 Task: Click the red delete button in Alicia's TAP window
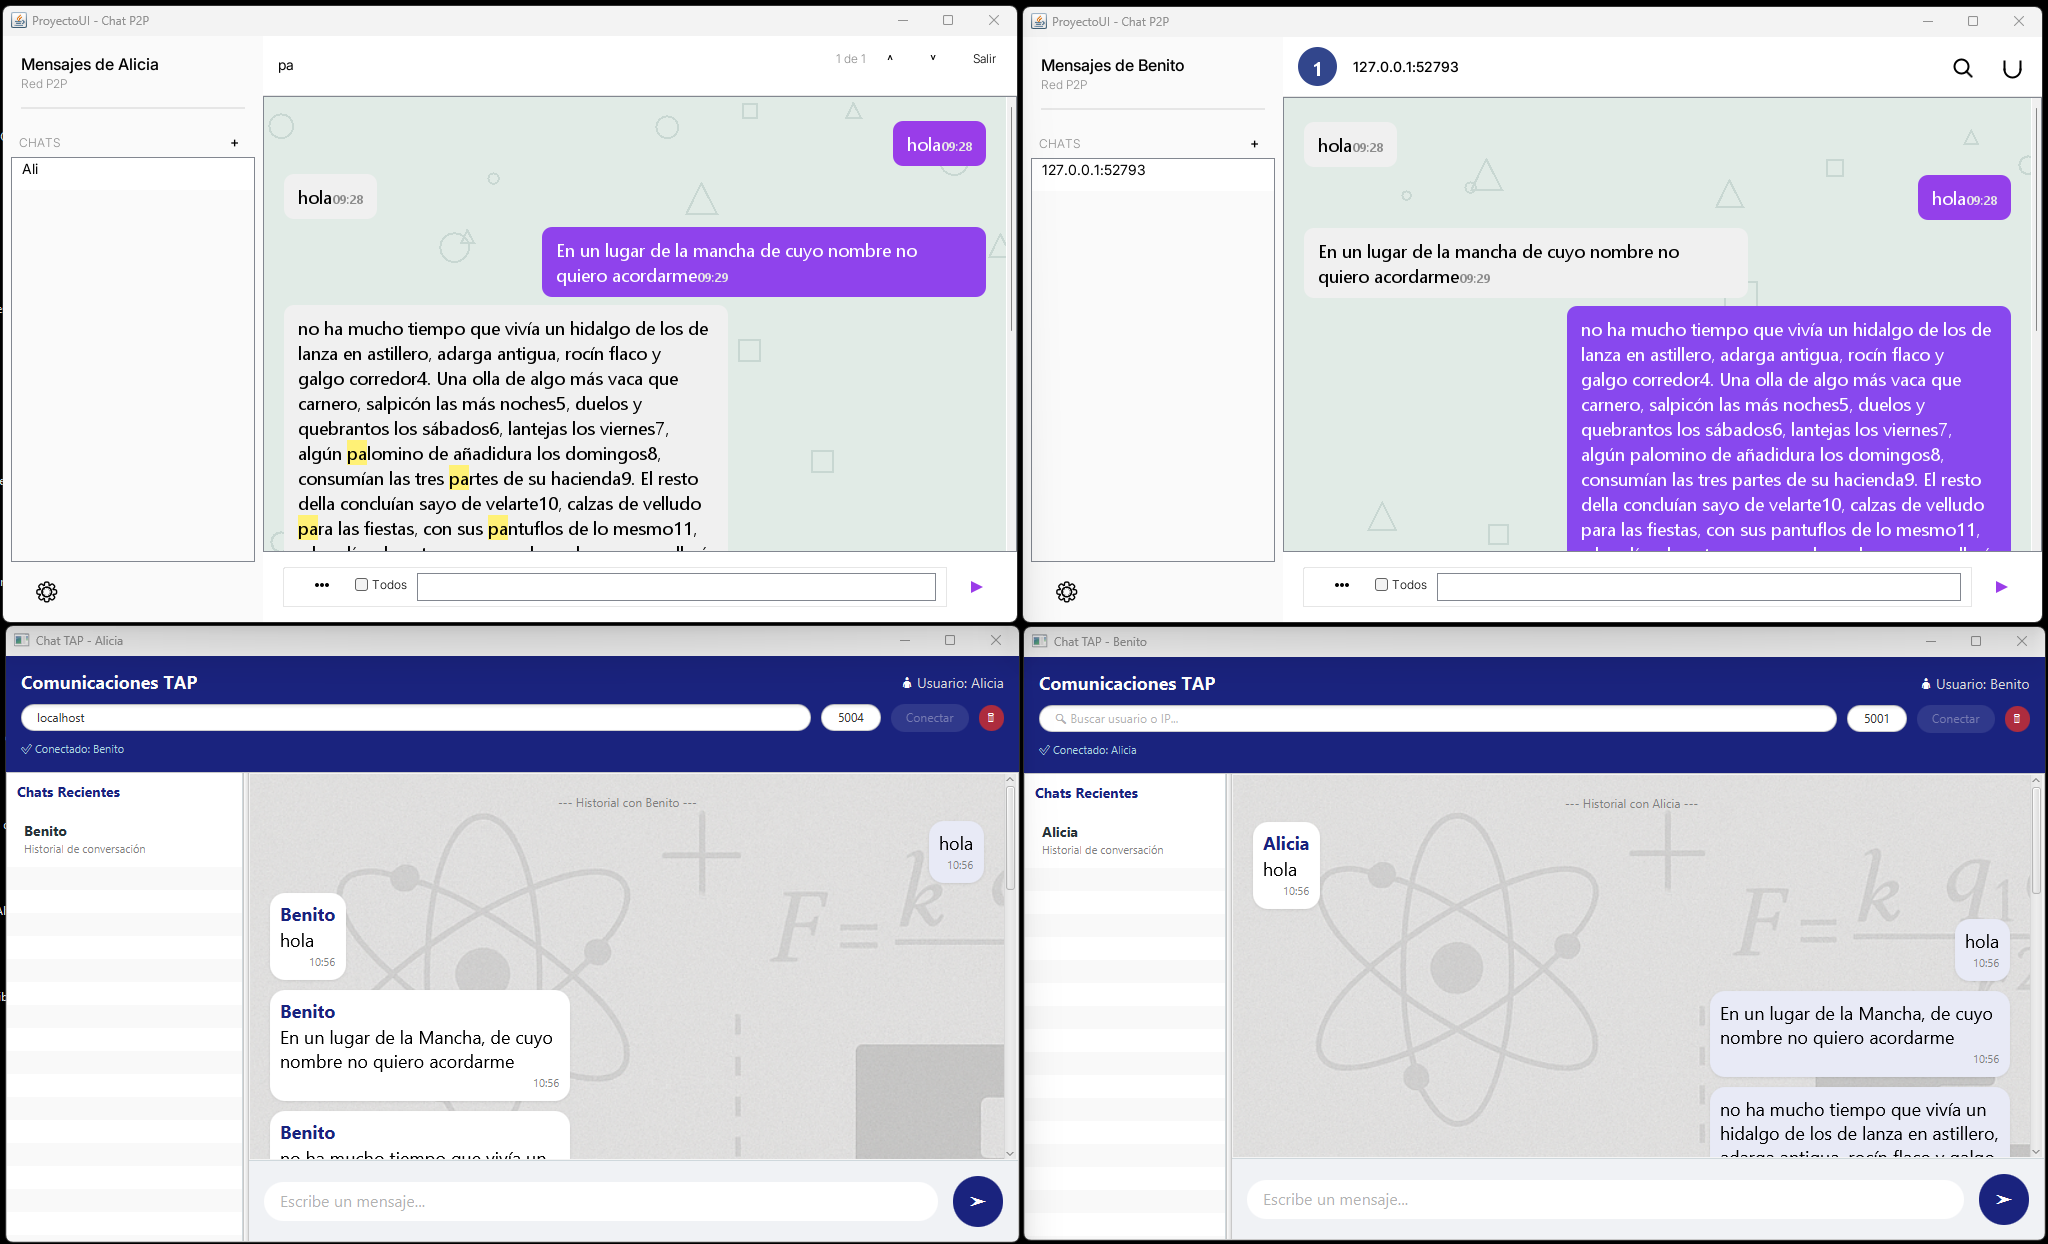pyautogui.click(x=990, y=718)
